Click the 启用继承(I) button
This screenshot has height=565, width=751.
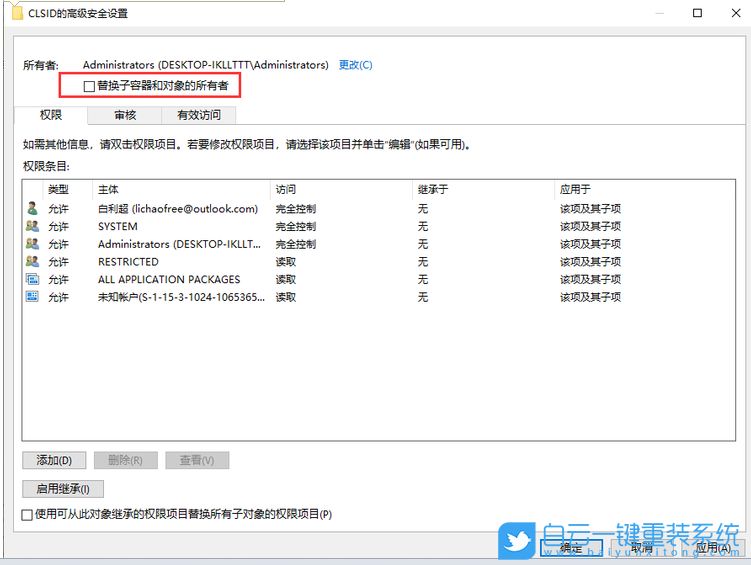(63, 489)
